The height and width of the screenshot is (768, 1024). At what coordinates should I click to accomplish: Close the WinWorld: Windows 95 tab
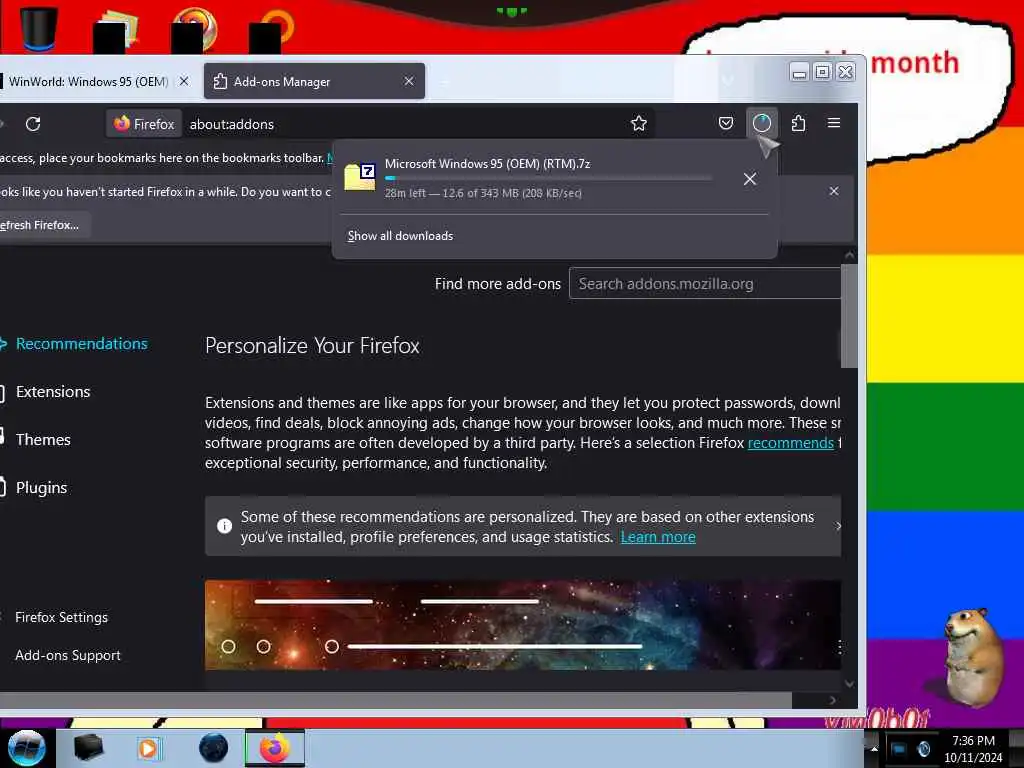point(184,81)
